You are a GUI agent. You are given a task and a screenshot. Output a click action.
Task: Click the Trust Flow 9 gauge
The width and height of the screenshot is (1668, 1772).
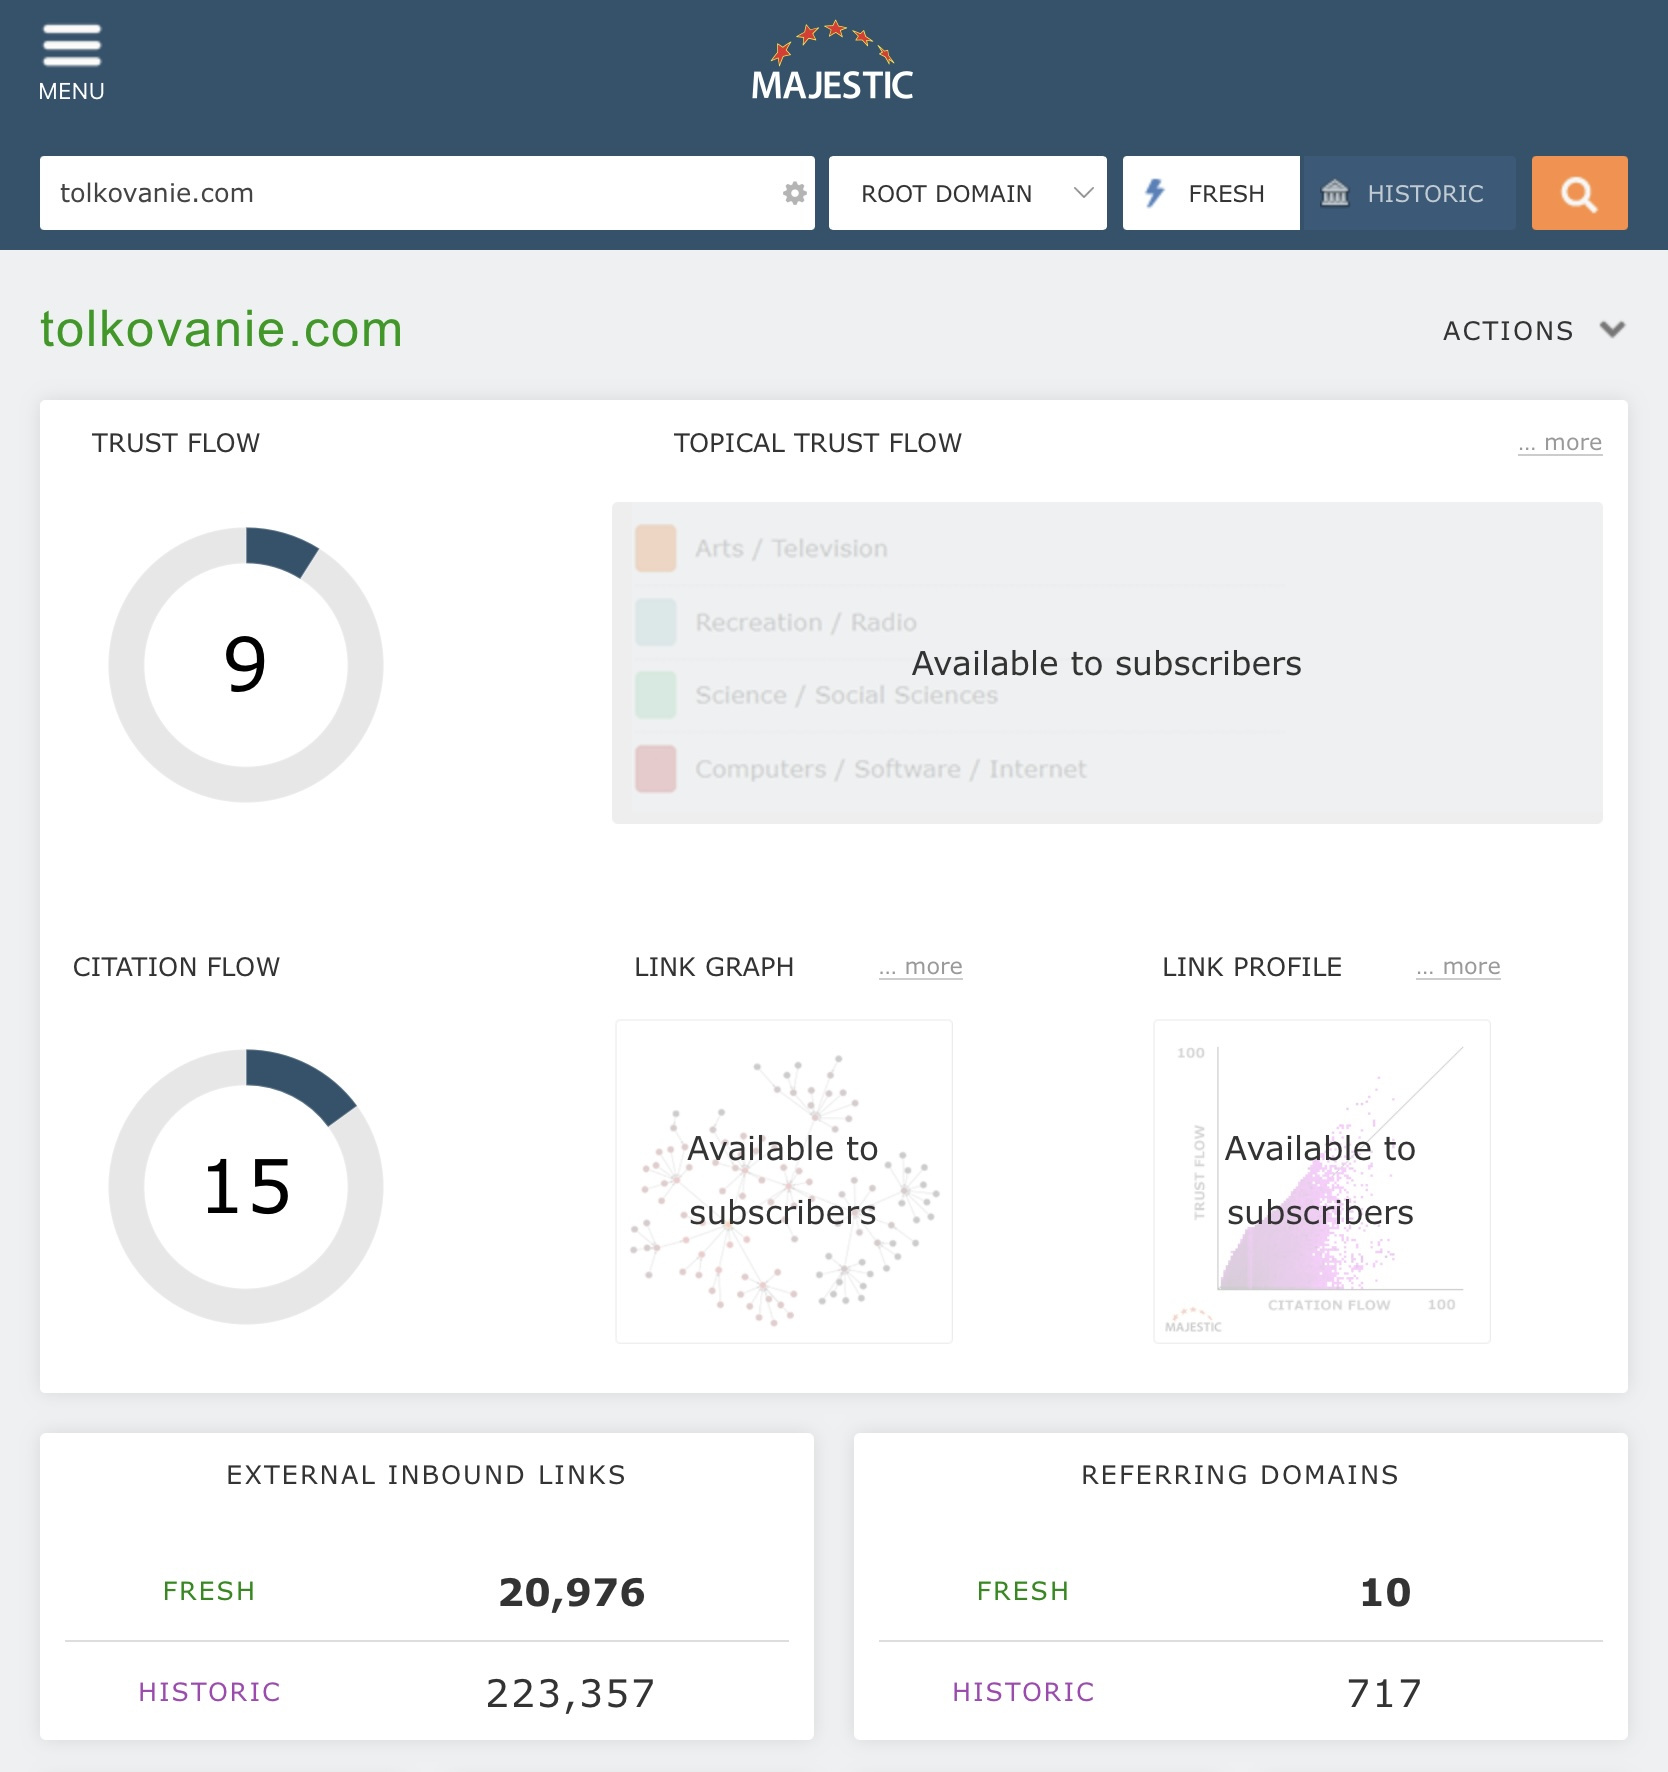point(246,665)
